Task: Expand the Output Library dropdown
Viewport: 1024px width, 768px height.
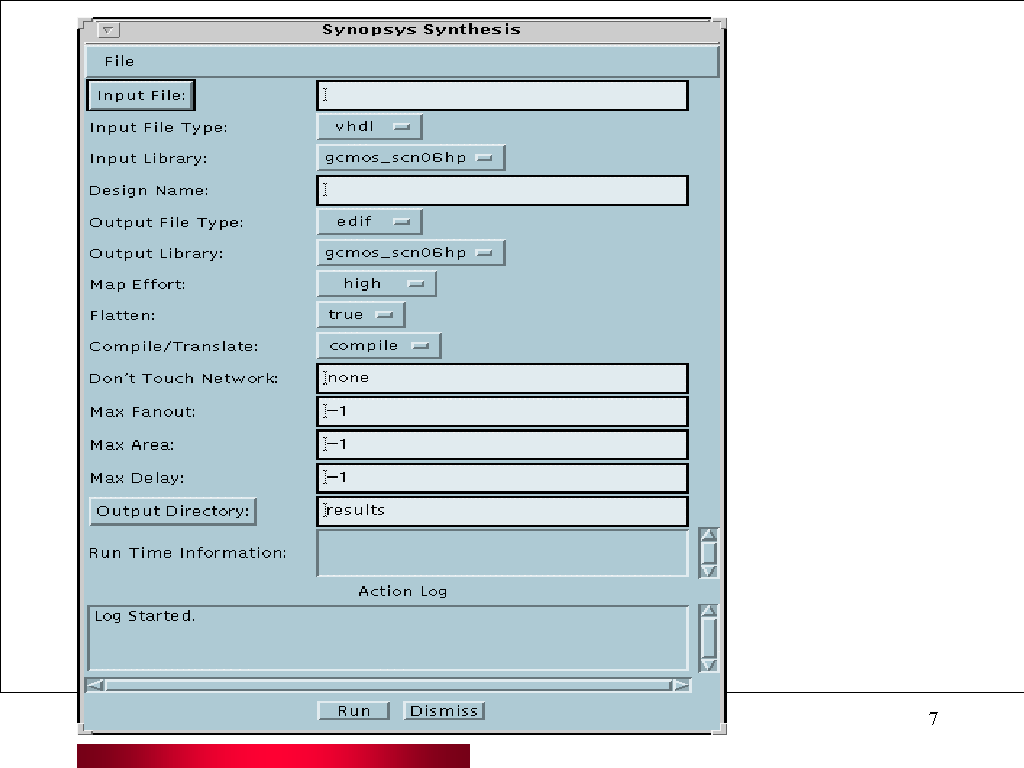Action: [410, 253]
